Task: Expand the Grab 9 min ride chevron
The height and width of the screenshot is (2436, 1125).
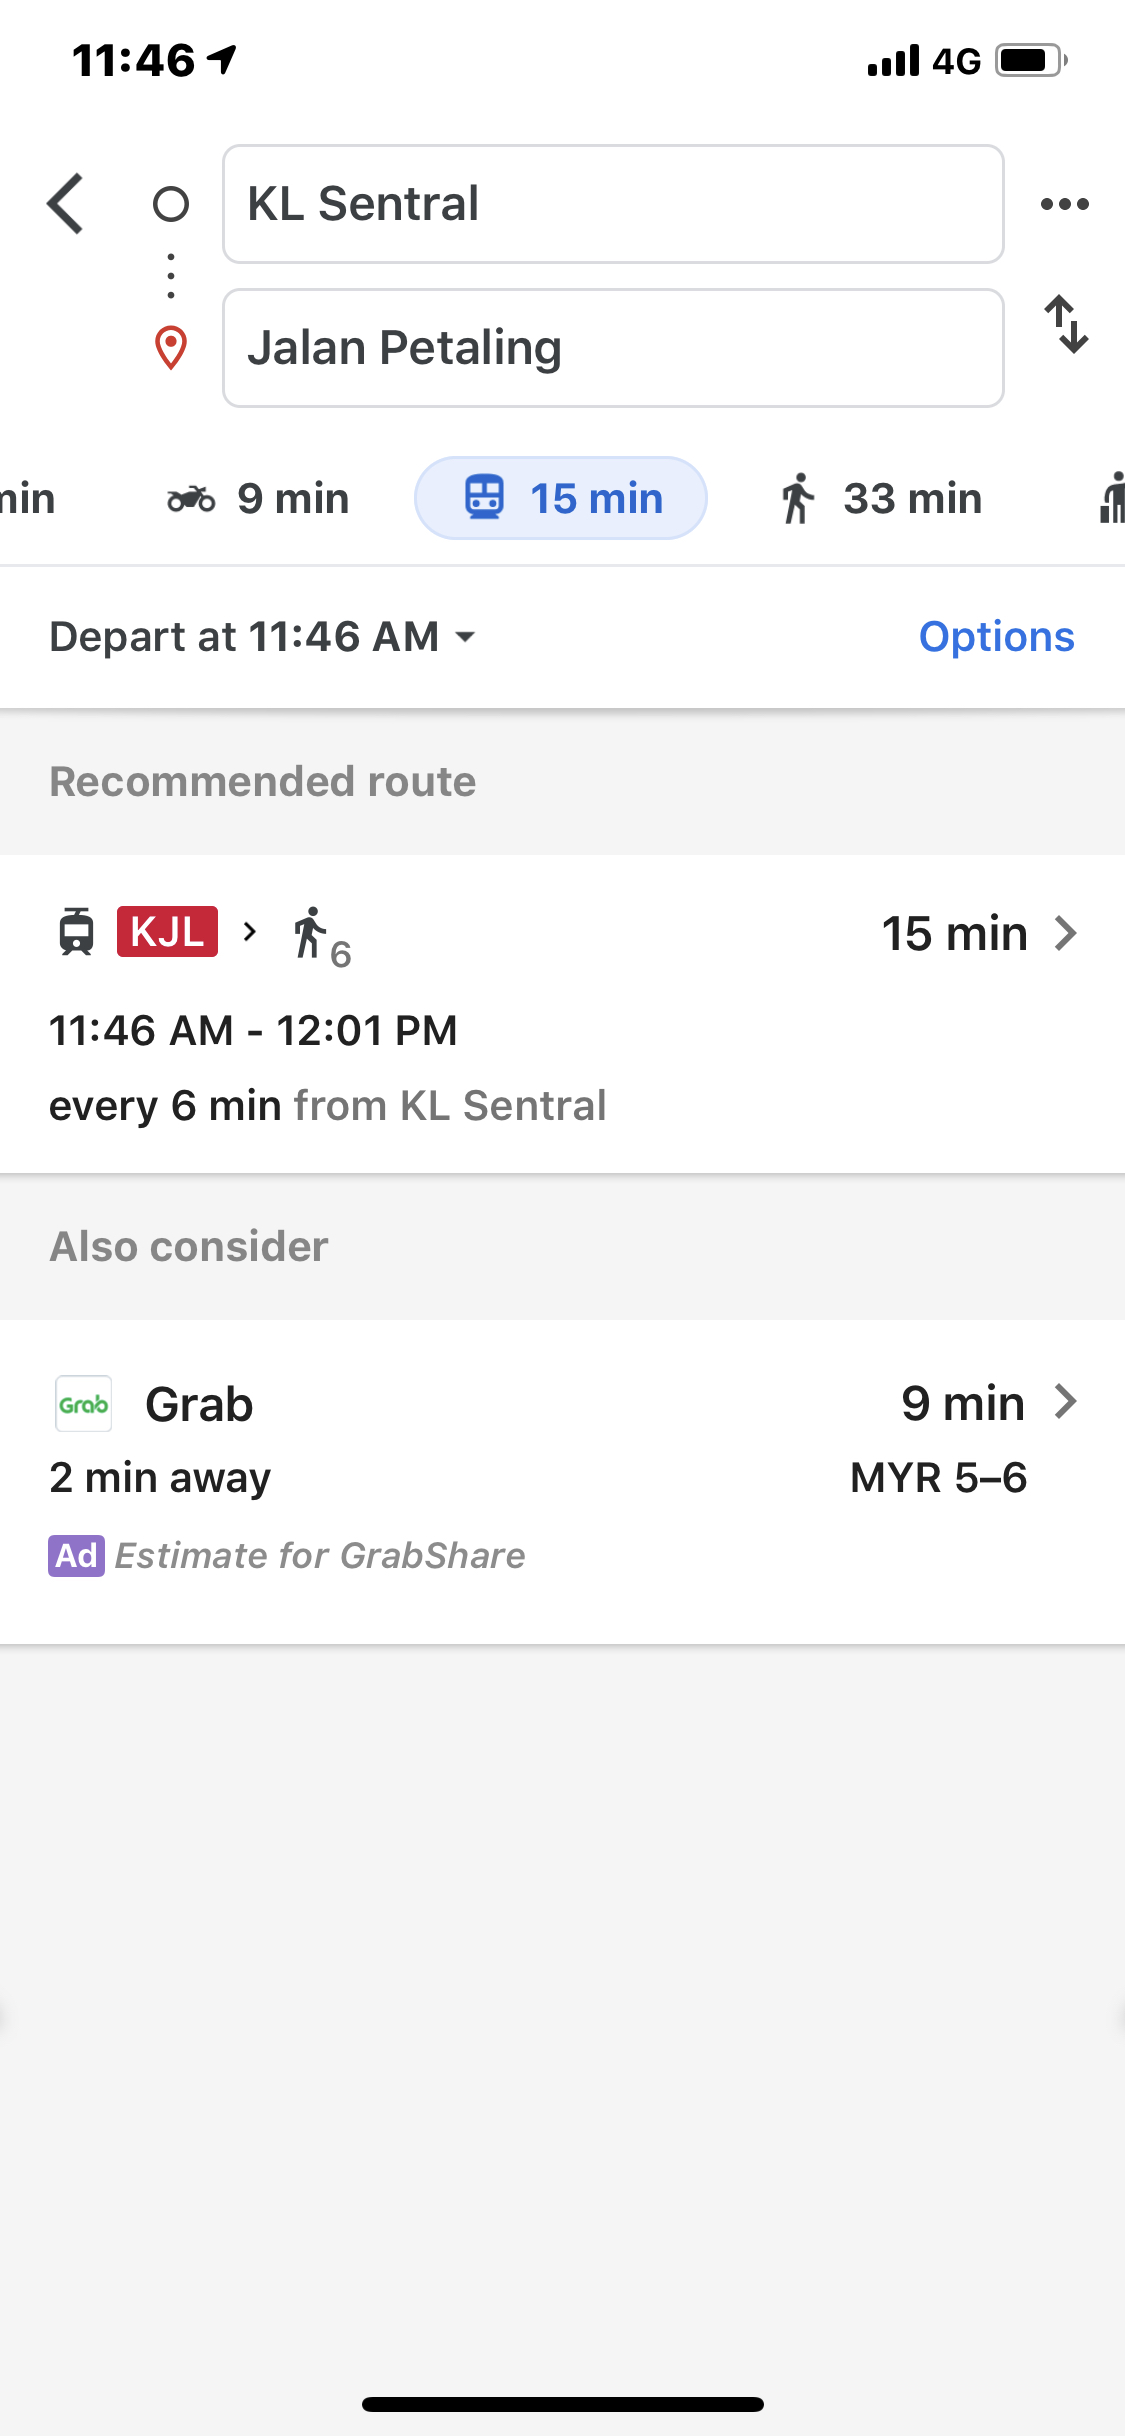Action: coord(1066,1402)
